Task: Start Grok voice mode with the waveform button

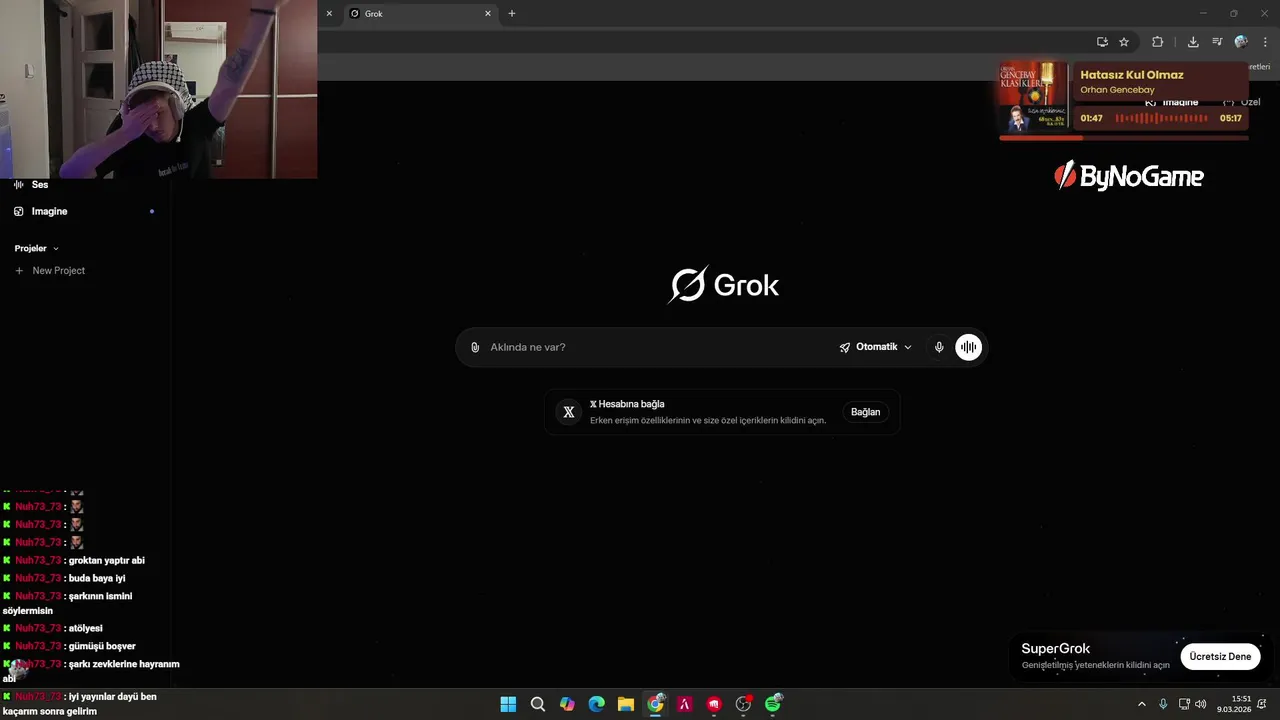Action: 968,347
